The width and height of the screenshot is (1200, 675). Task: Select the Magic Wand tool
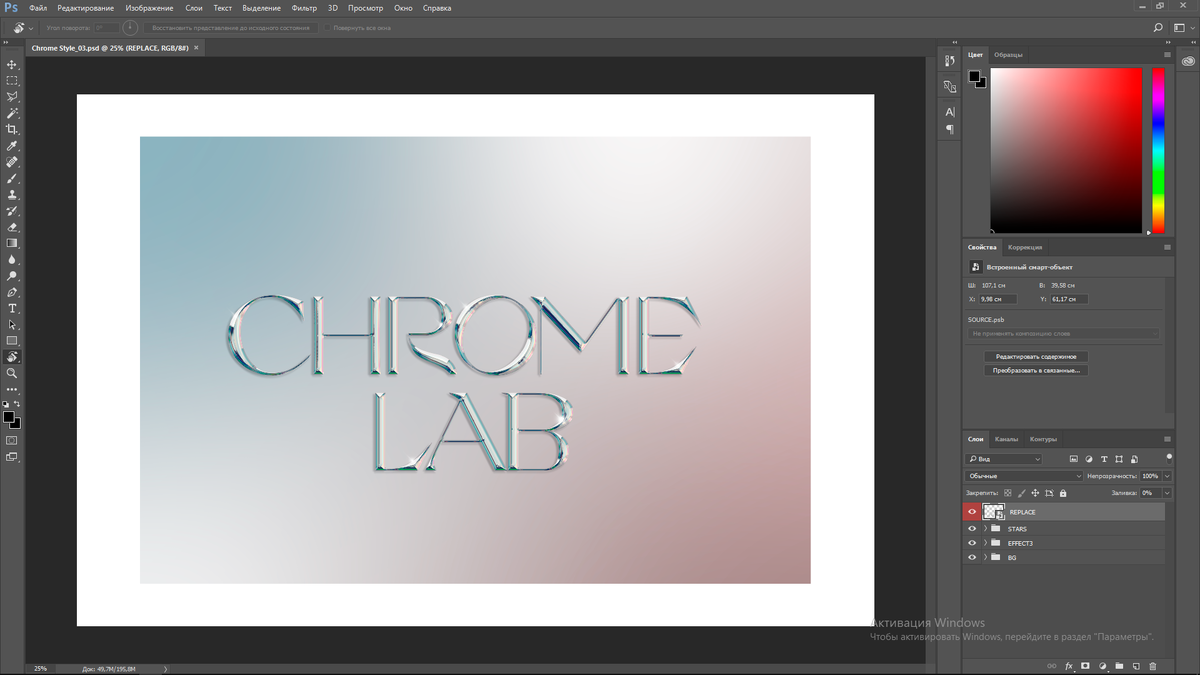point(12,113)
